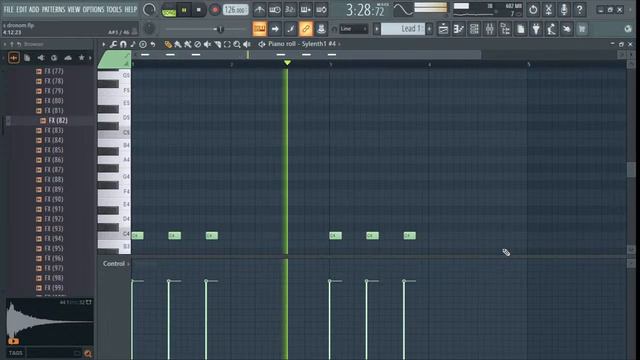Viewport: 640px width, 360px height.
Task: Open the VIEW menu
Action: [x=73, y=9]
